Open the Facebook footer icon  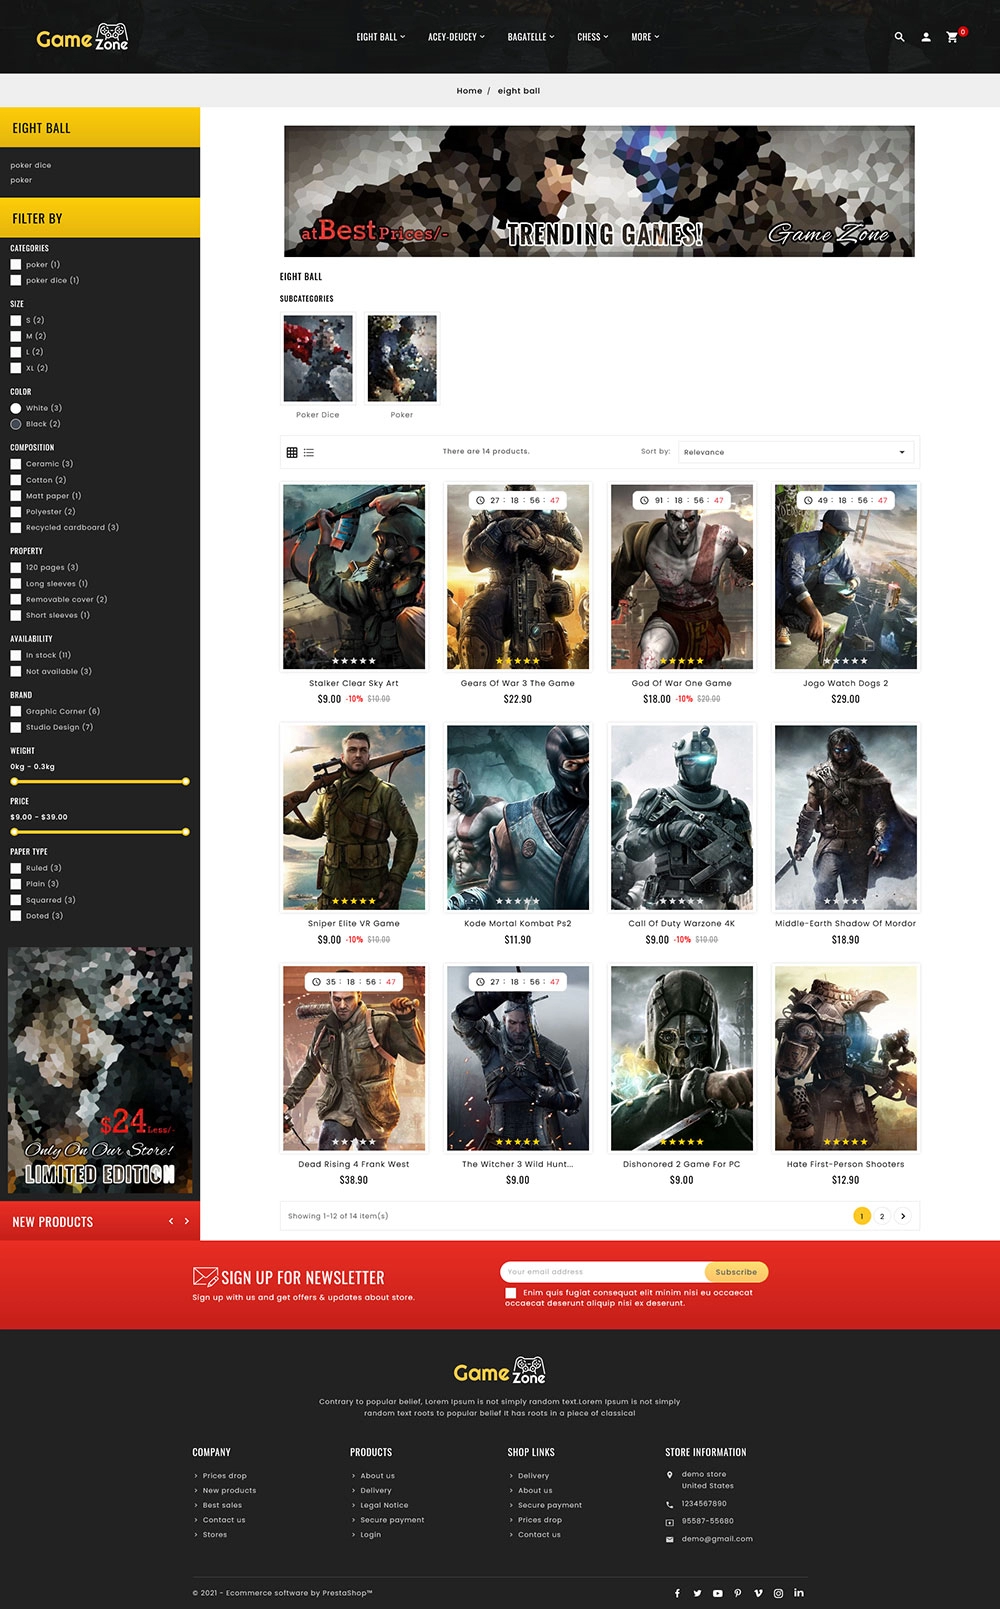[x=677, y=1593]
